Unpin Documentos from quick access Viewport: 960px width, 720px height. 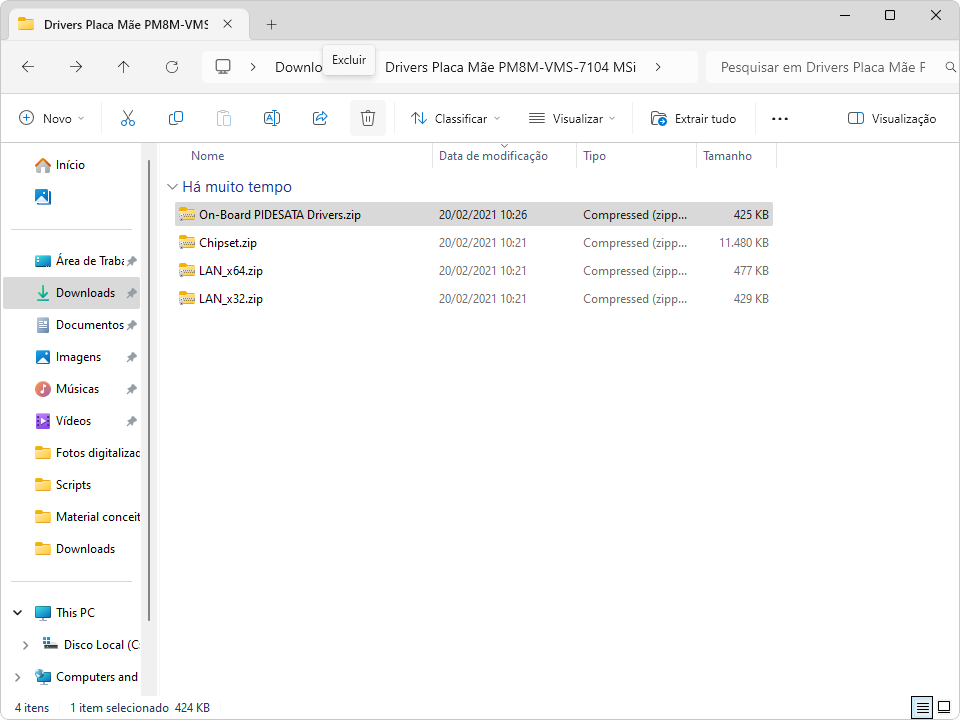point(131,325)
